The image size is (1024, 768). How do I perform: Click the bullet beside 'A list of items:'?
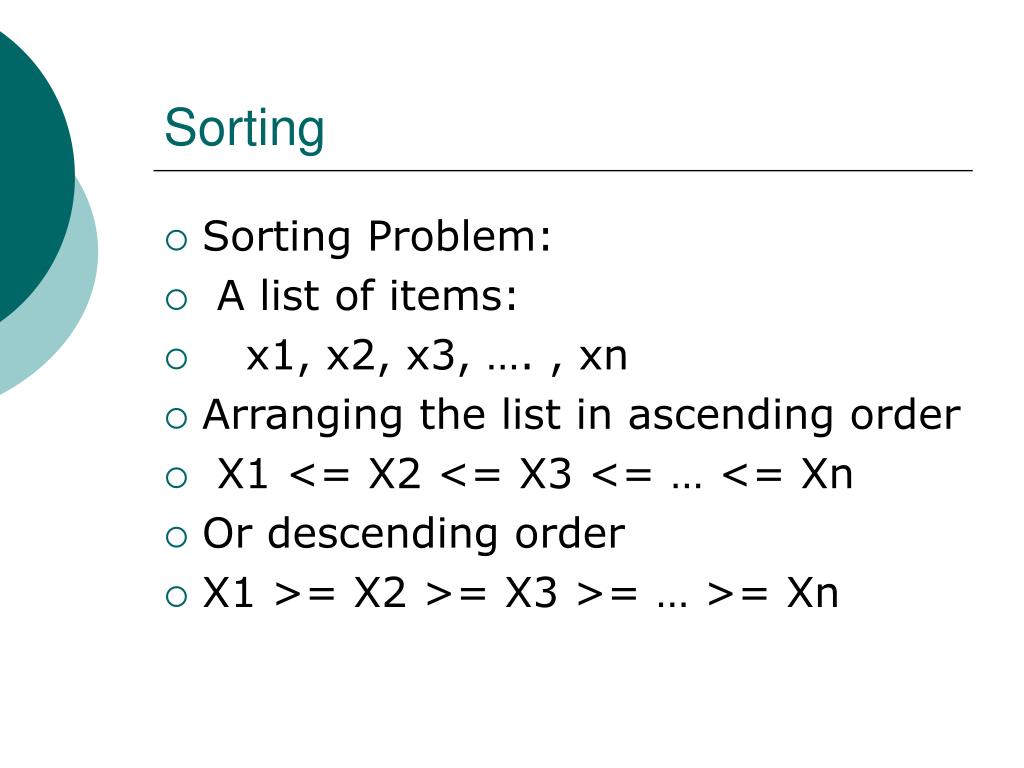pos(176,300)
